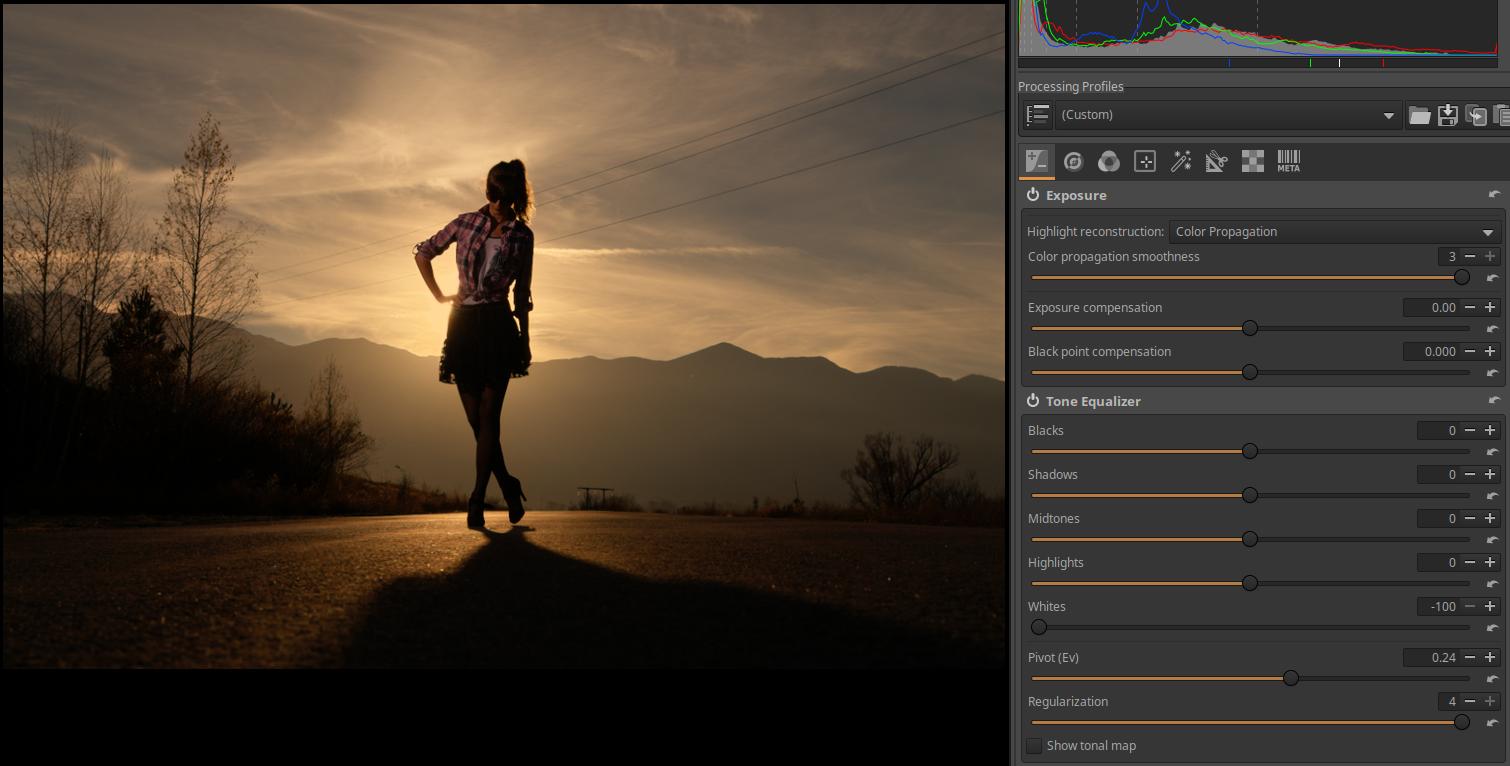This screenshot has width=1510, height=766.
Task: Open the Detail tab circular icon
Action: [1073, 161]
